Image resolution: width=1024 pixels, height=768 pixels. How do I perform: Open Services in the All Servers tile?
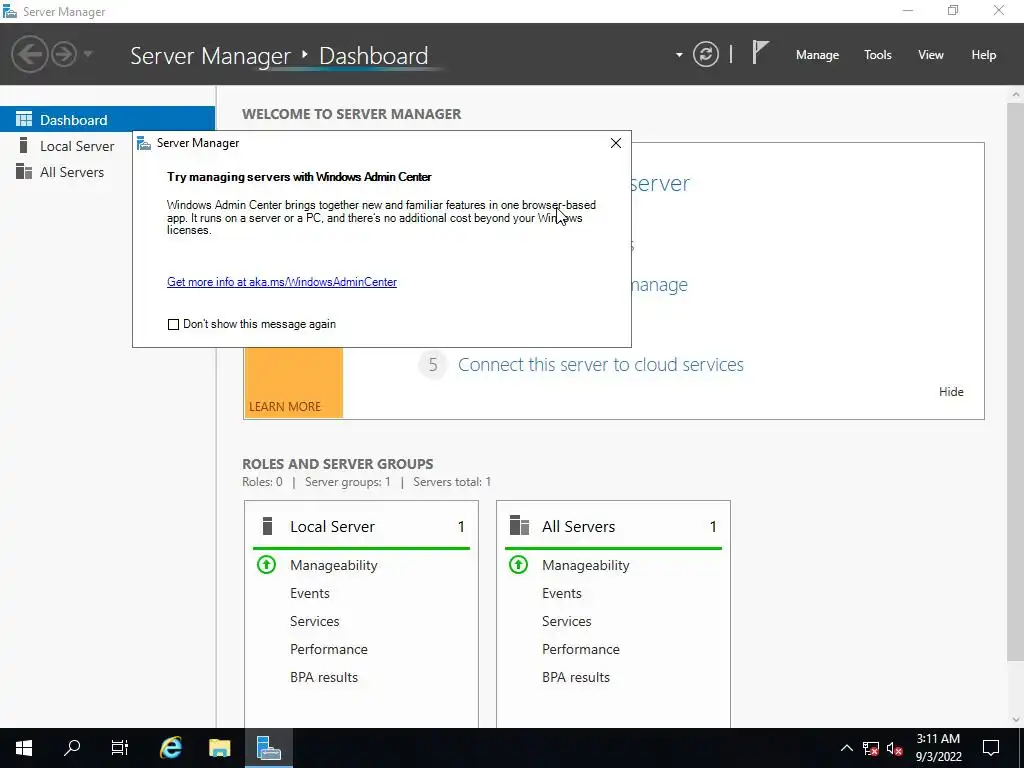click(566, 621)
